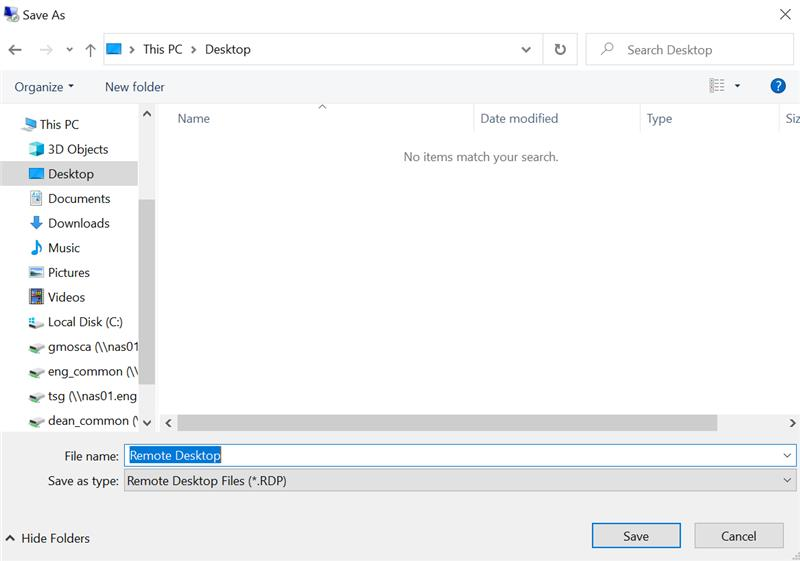Click the Cancel button
Screen dimensions: 800x561
point(739,536)
